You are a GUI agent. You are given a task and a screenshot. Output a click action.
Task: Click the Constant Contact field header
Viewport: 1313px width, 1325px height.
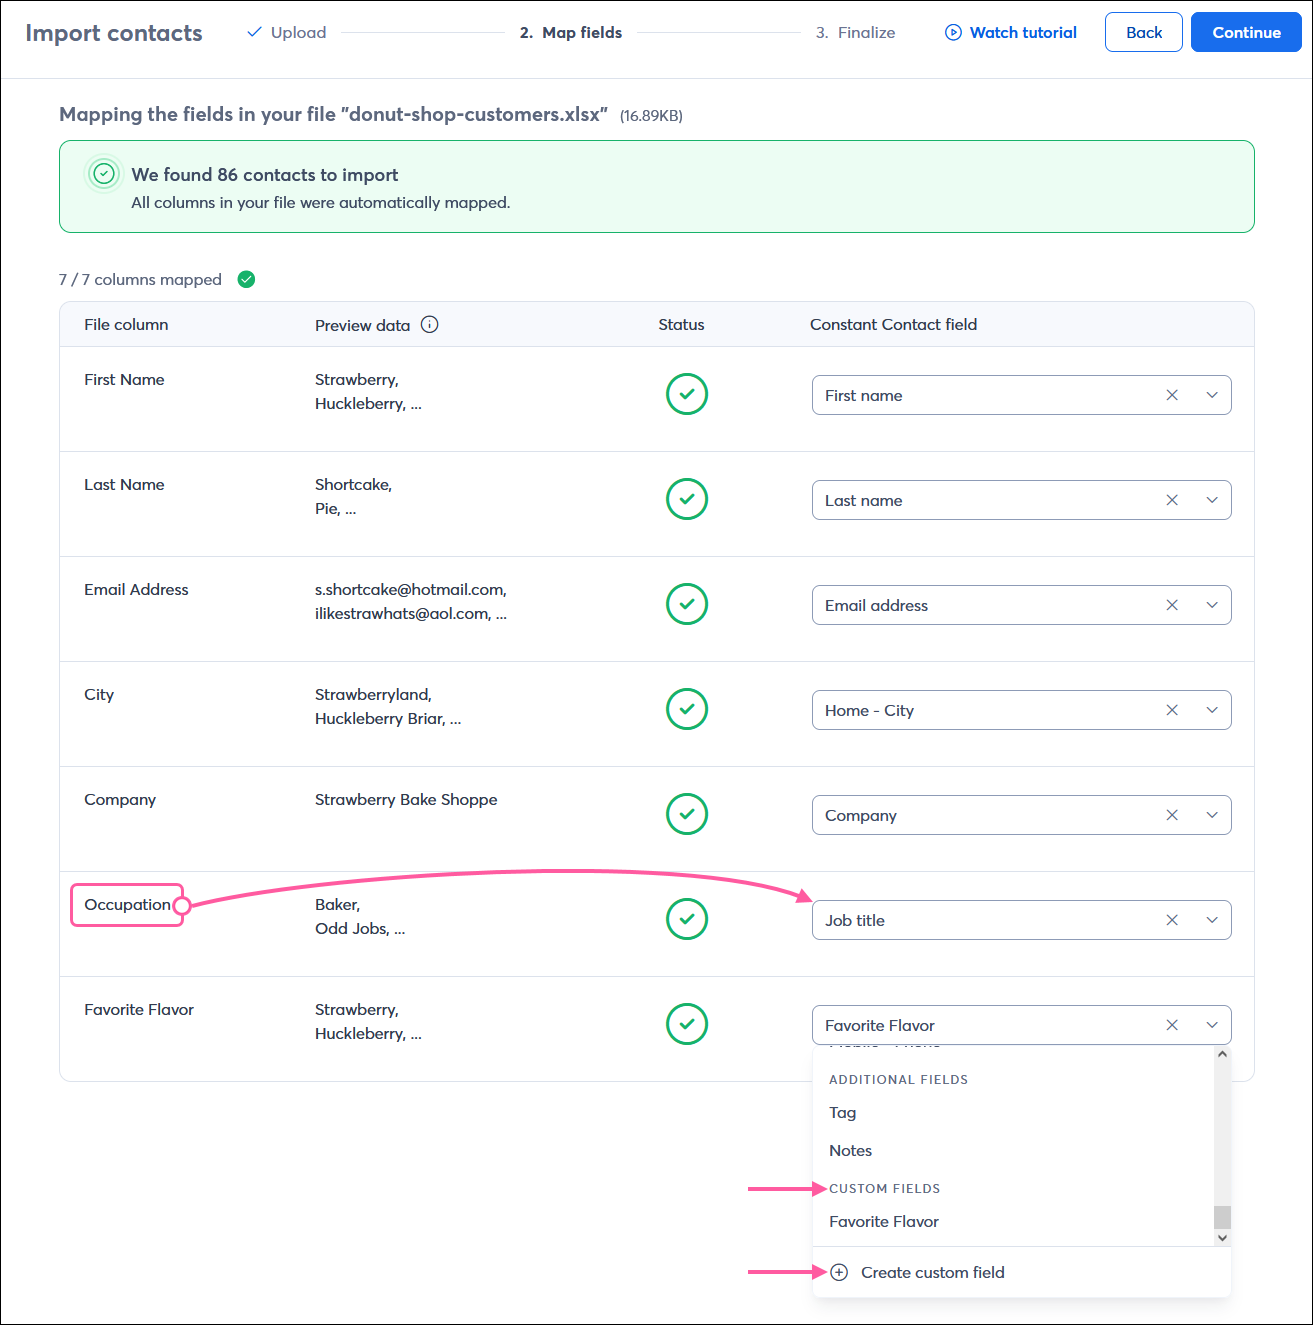pyautogui.click(x=893, y=324)
